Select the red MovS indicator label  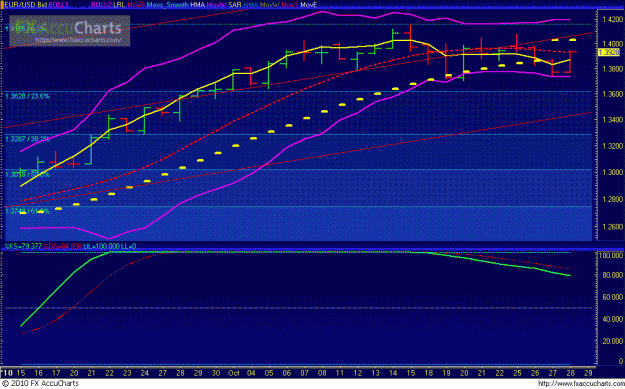click(290, 5)
